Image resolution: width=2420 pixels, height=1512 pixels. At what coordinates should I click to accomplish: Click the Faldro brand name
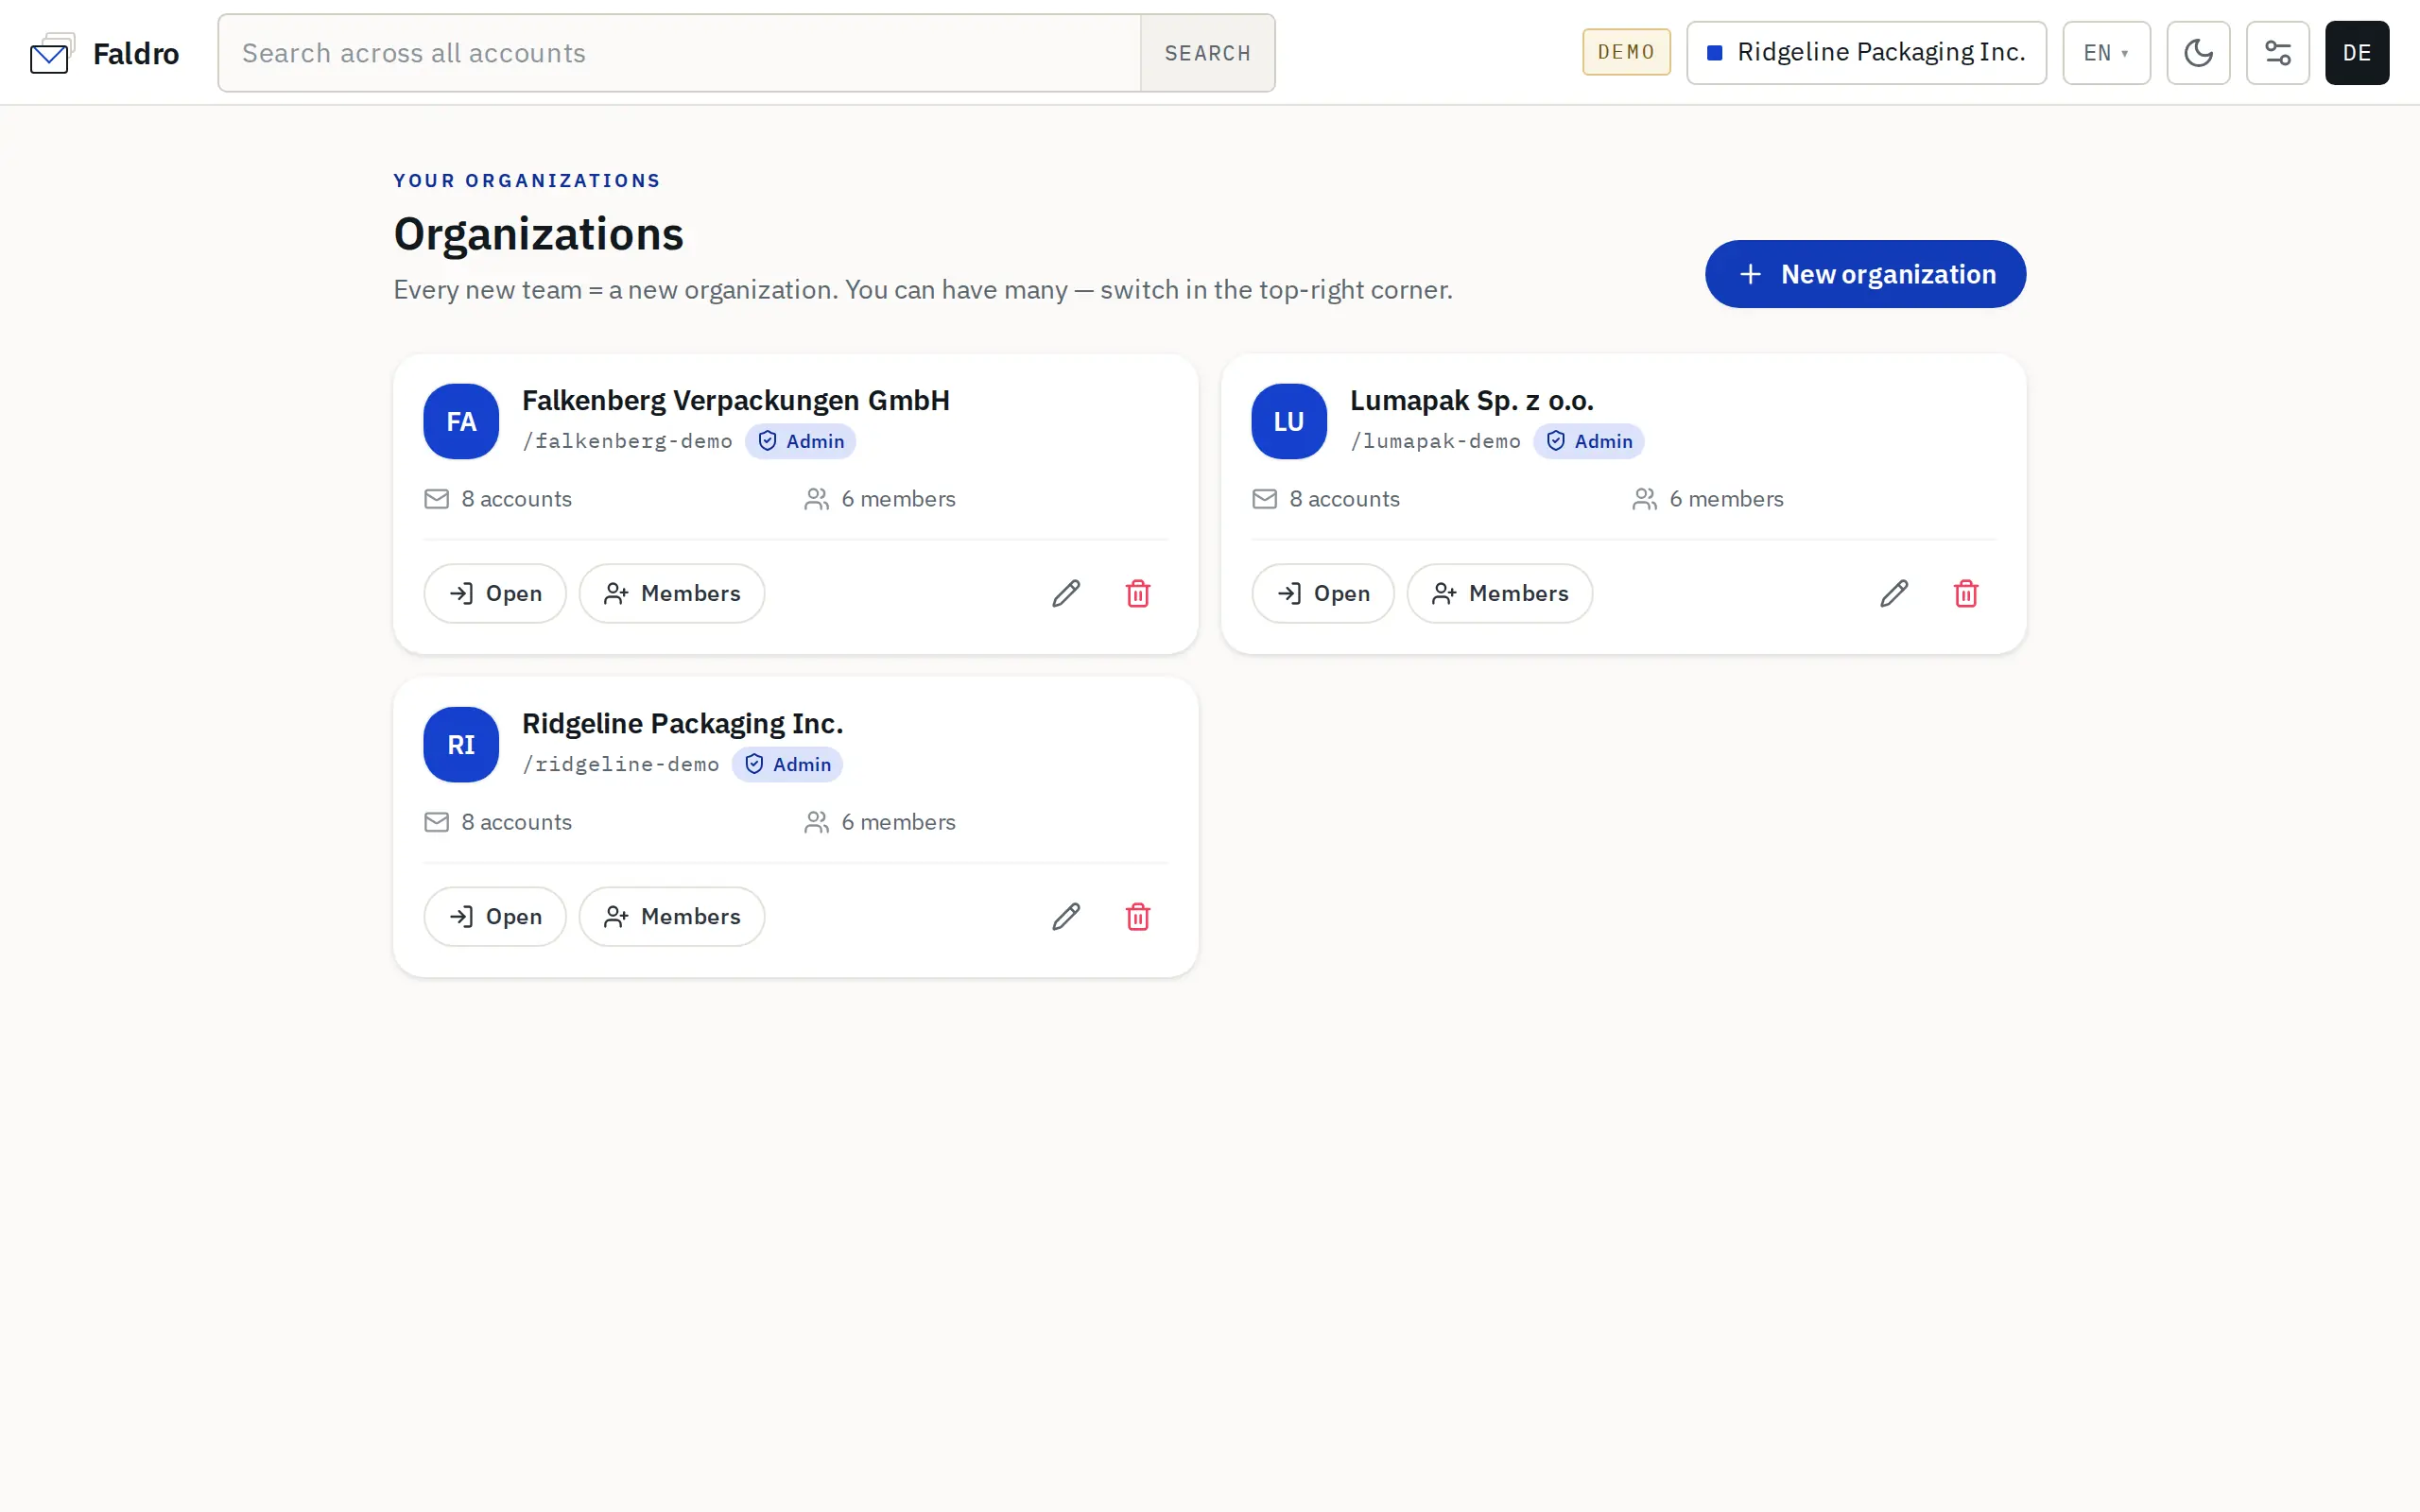click(x=136, y=53)
